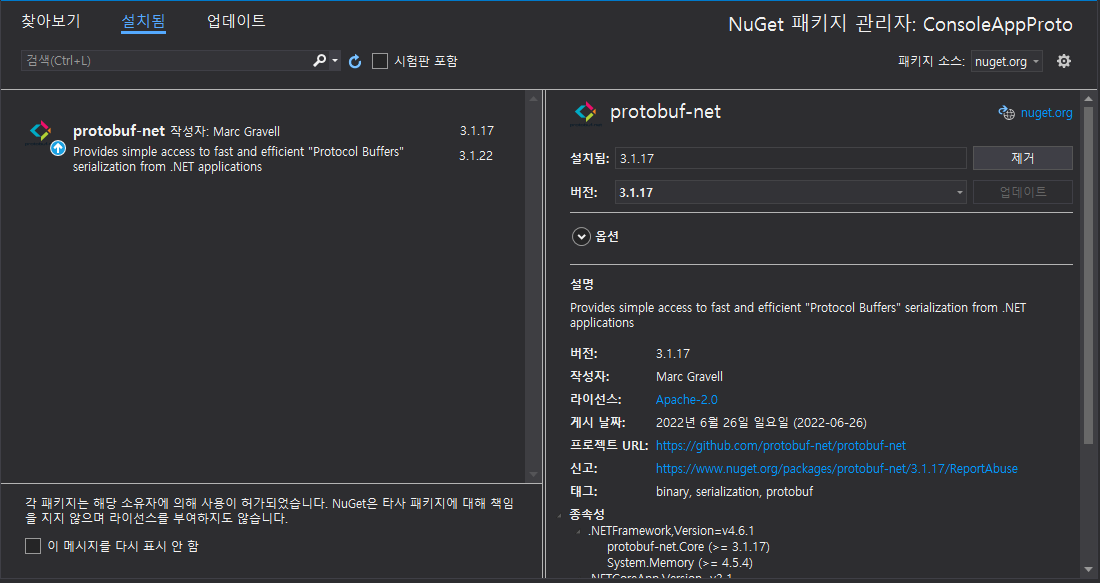
Task: Click the author value Marc Gravell in details
Action: (x=689, y=377)
